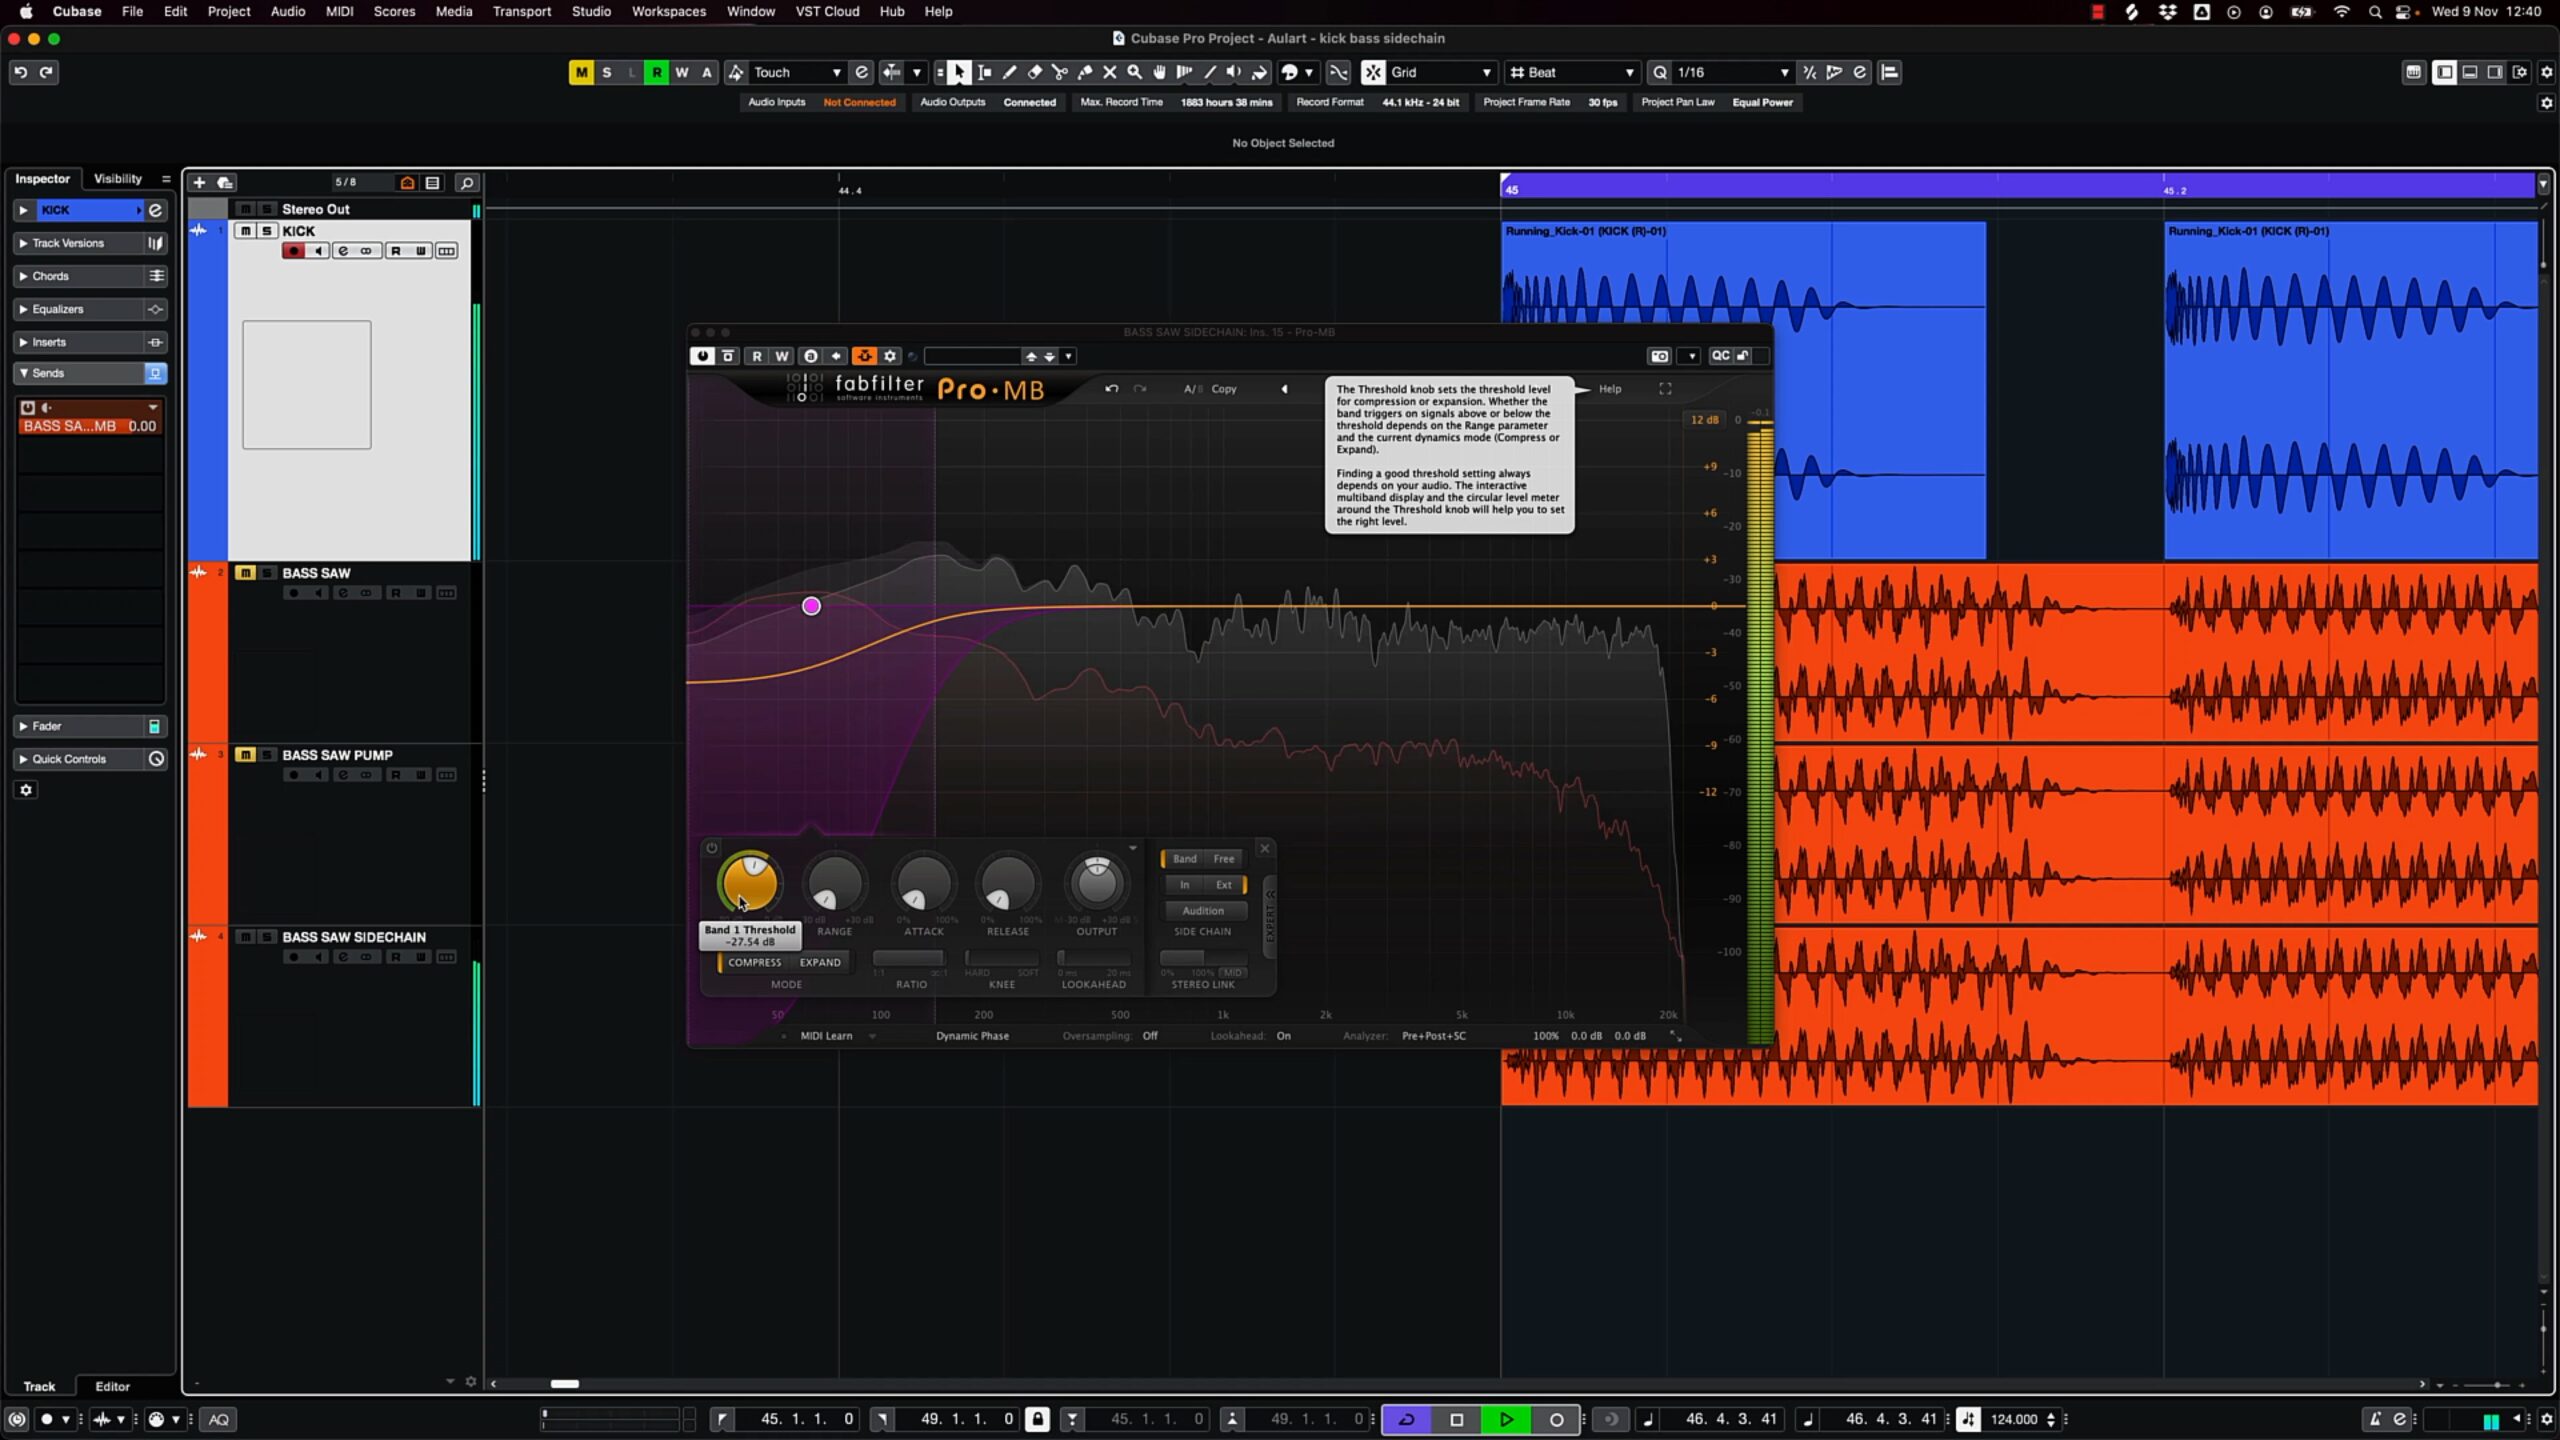2560x1440 pixels.
Task: Select the Time Warp tool
Action: 1185,72
